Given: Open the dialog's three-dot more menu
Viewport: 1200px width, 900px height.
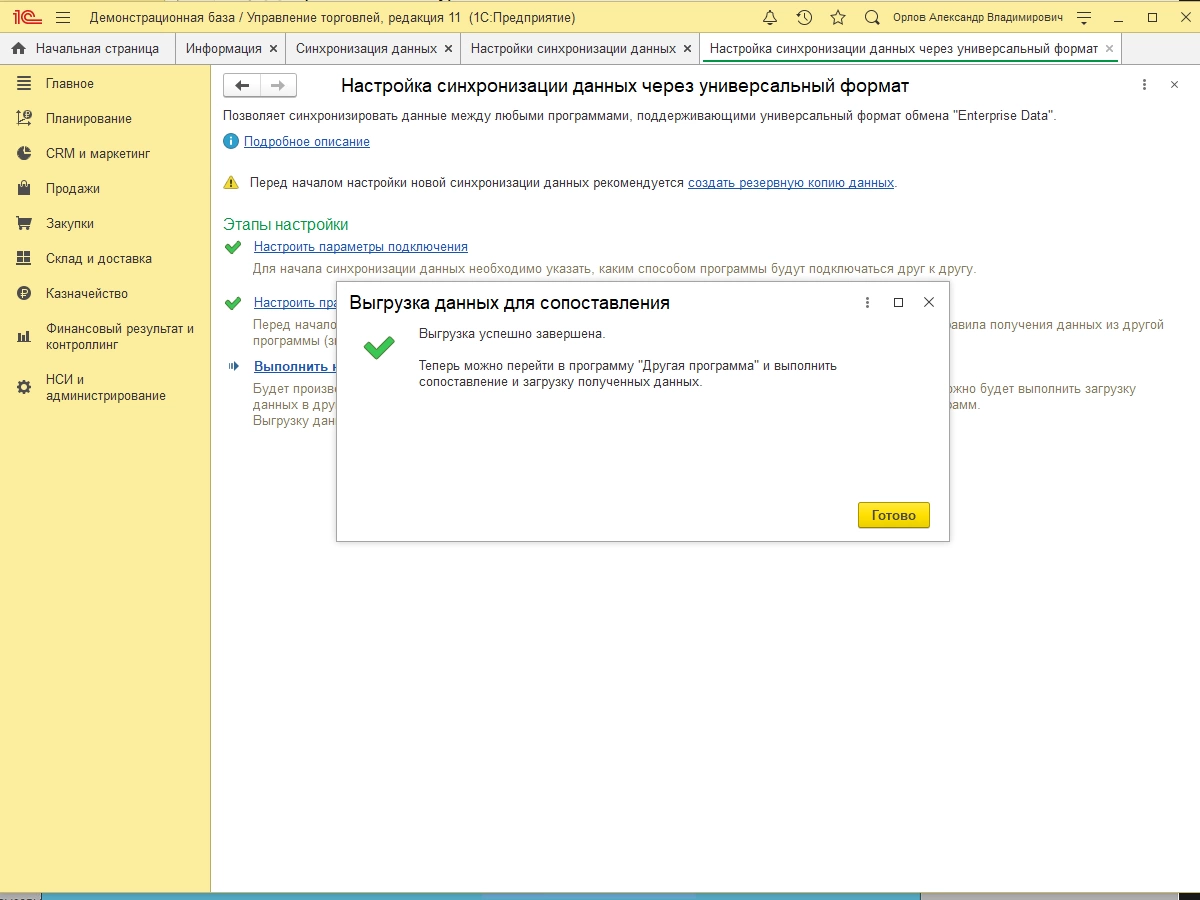Looking at the screenshot, I should point(867,302).
